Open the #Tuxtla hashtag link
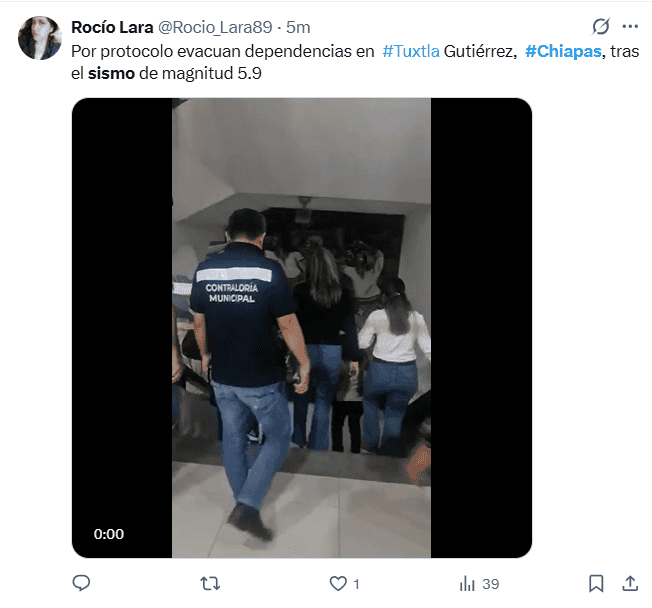Image resolution: width=652 pixels, height=608 pixels. coord(411,52)
